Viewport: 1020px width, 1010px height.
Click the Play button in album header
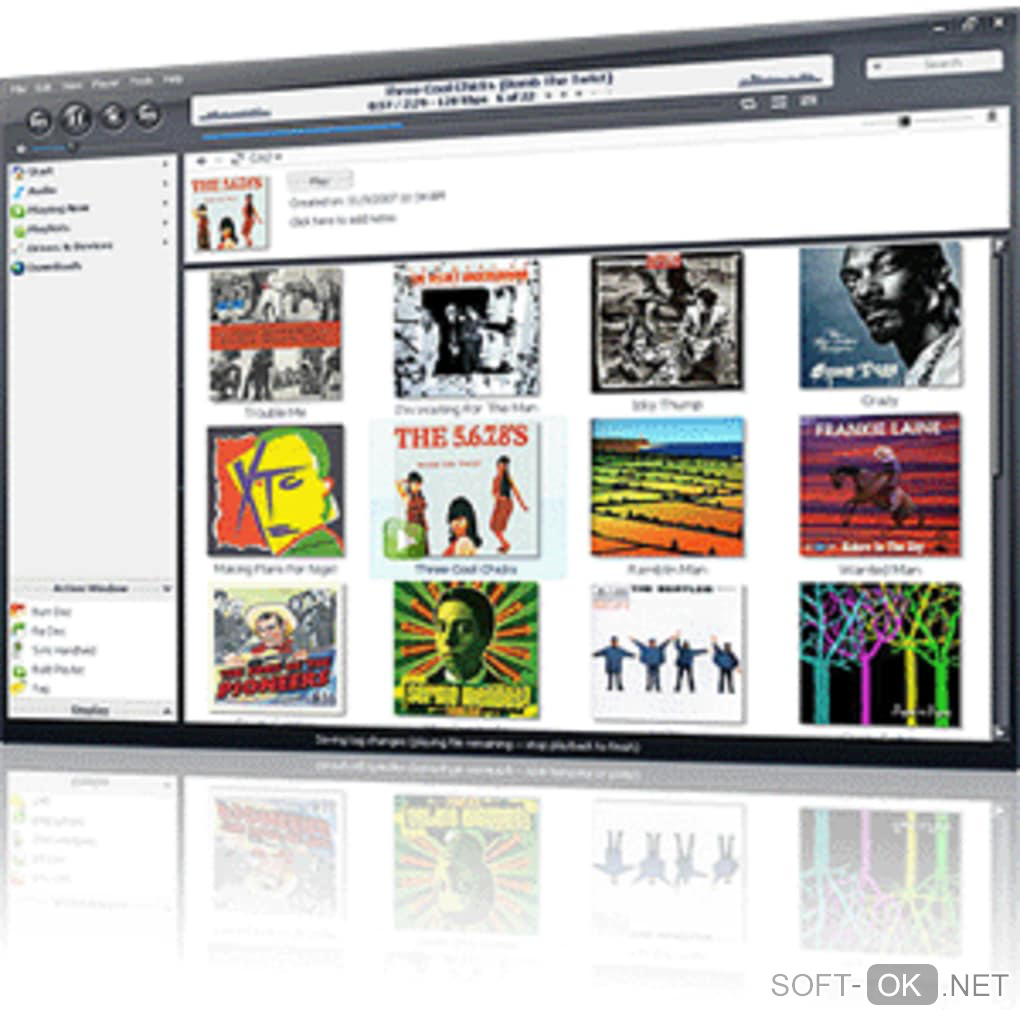pos(320,181)
